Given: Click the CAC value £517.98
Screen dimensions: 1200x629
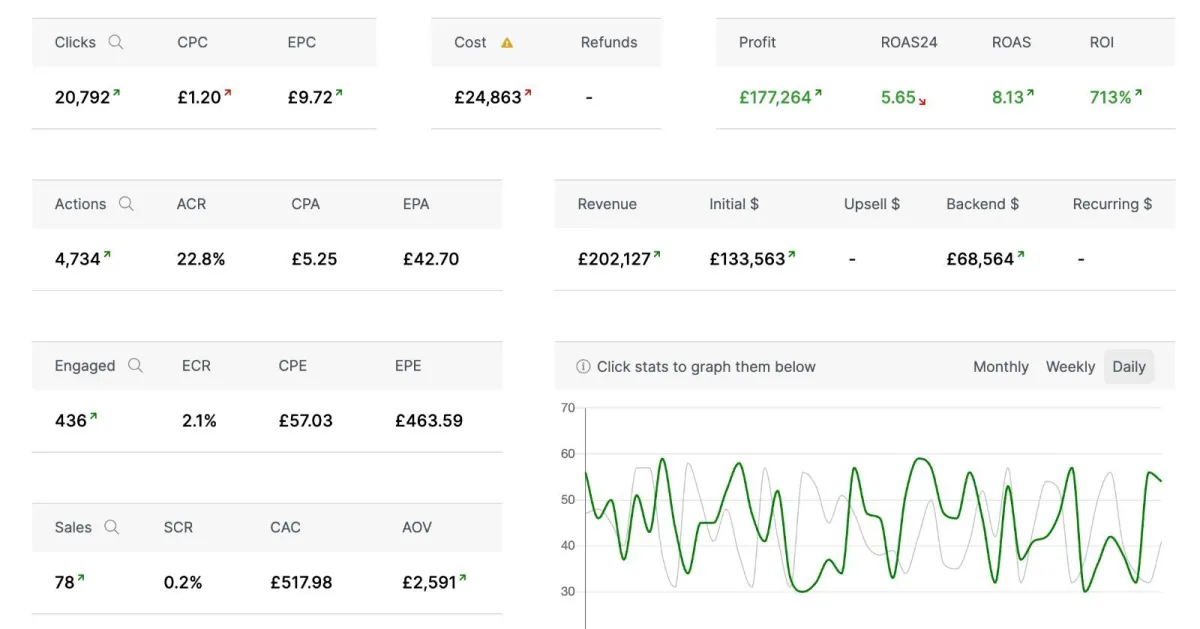Looking at the screenshot, I should (x=301, y=582).
